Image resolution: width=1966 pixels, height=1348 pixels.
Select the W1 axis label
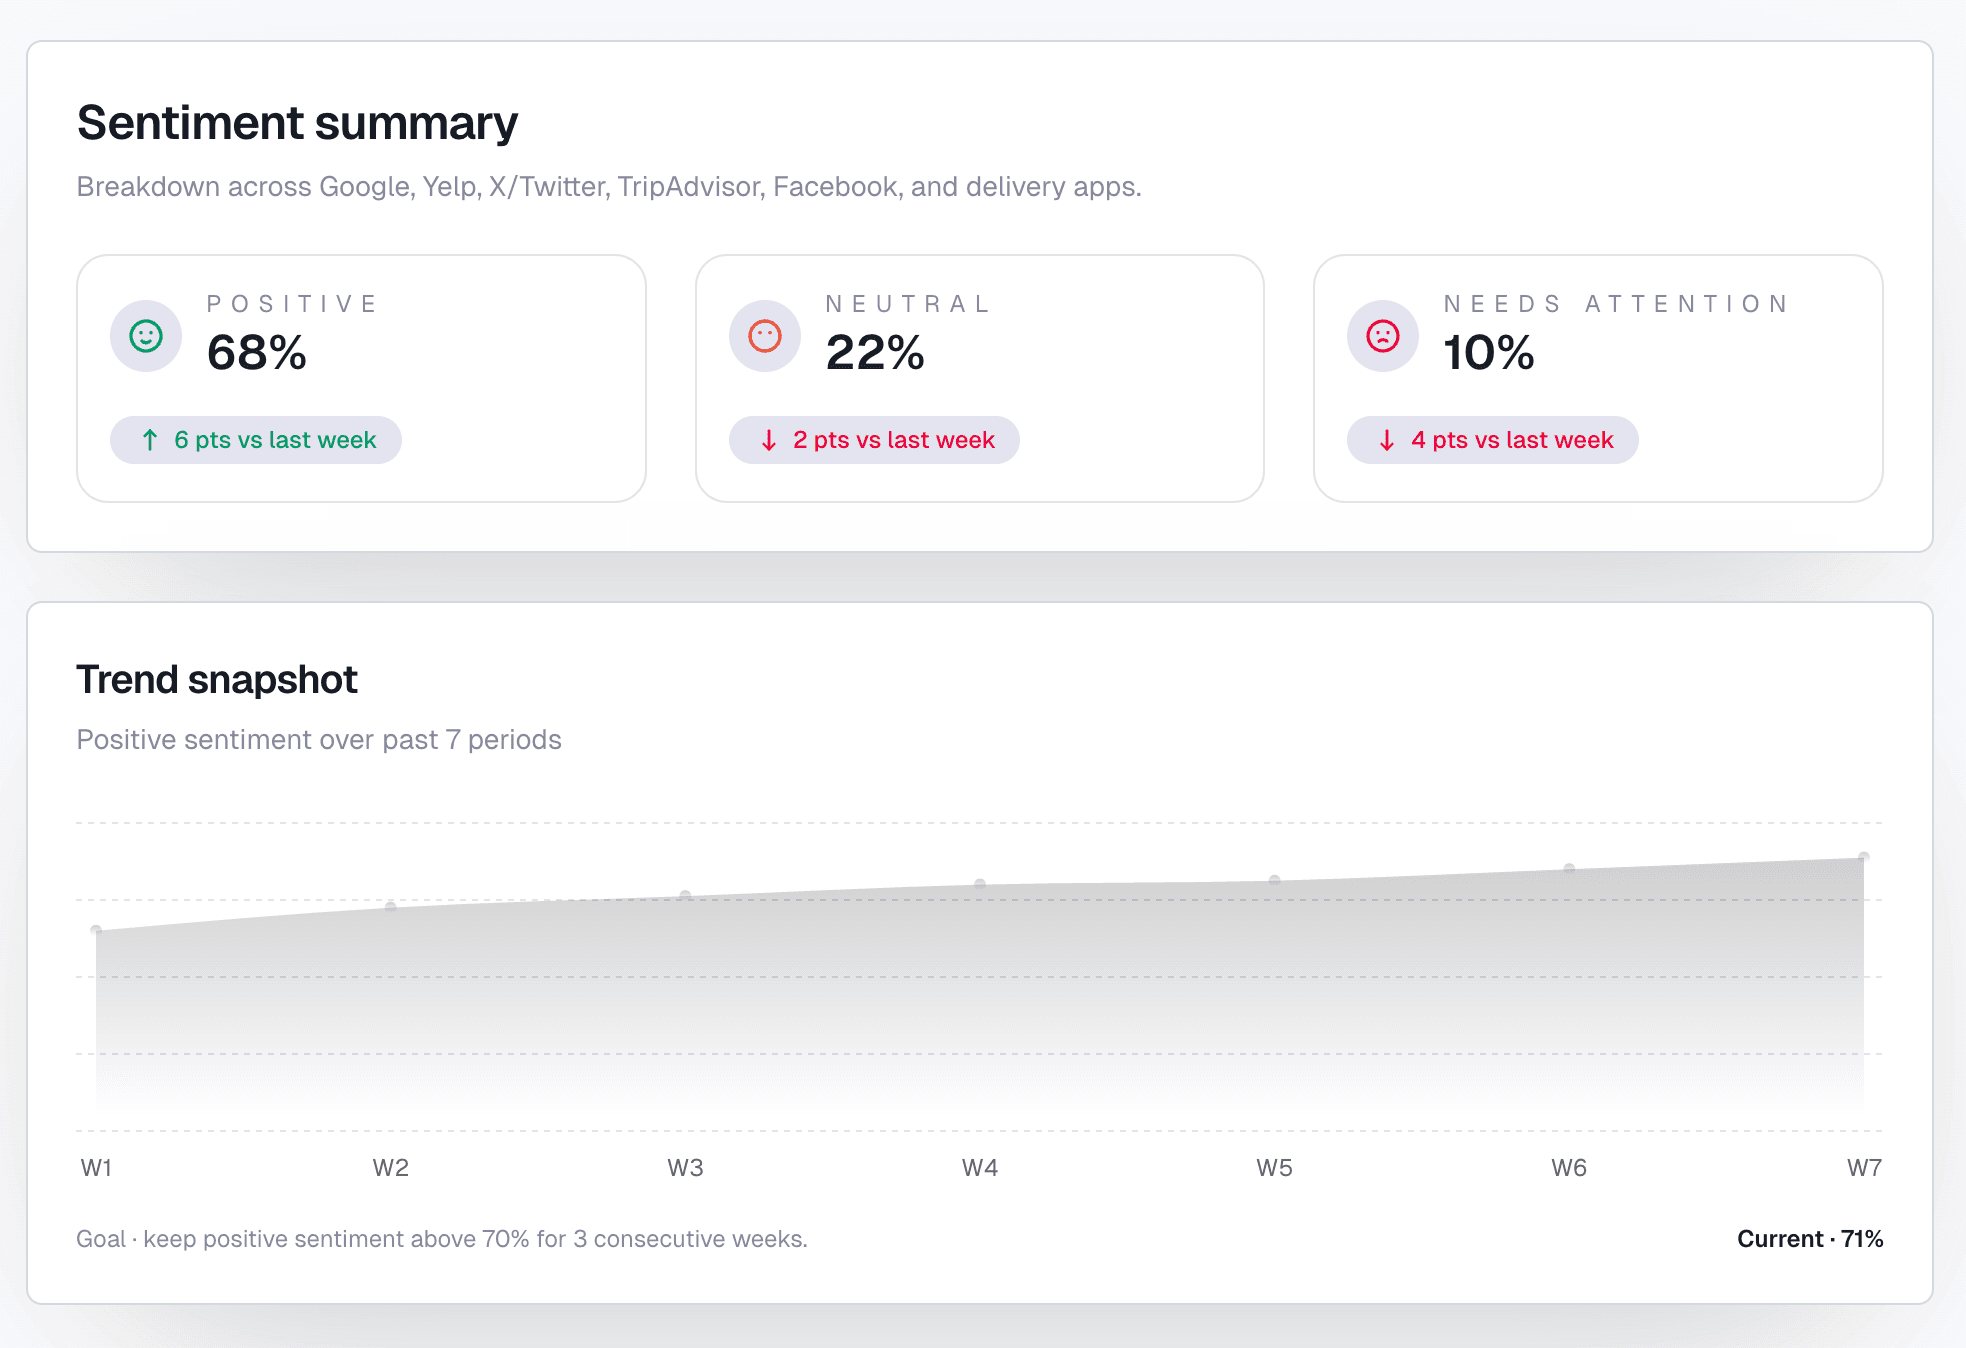point(97,1167)
